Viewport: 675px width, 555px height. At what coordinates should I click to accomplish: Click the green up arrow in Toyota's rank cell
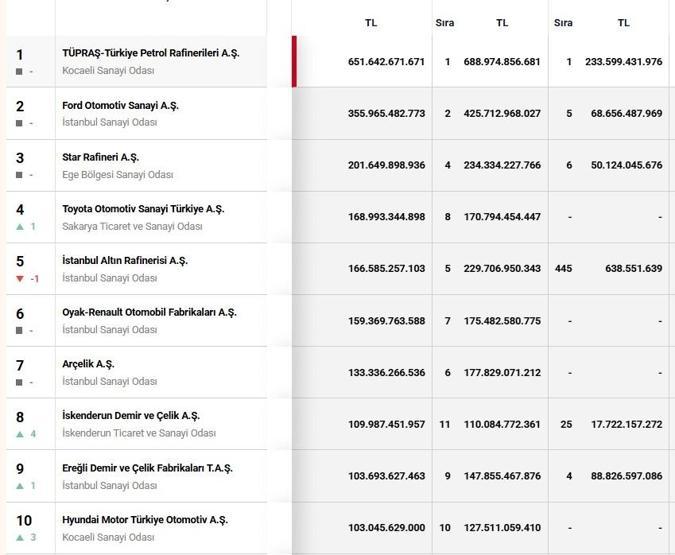click(20, 226)
